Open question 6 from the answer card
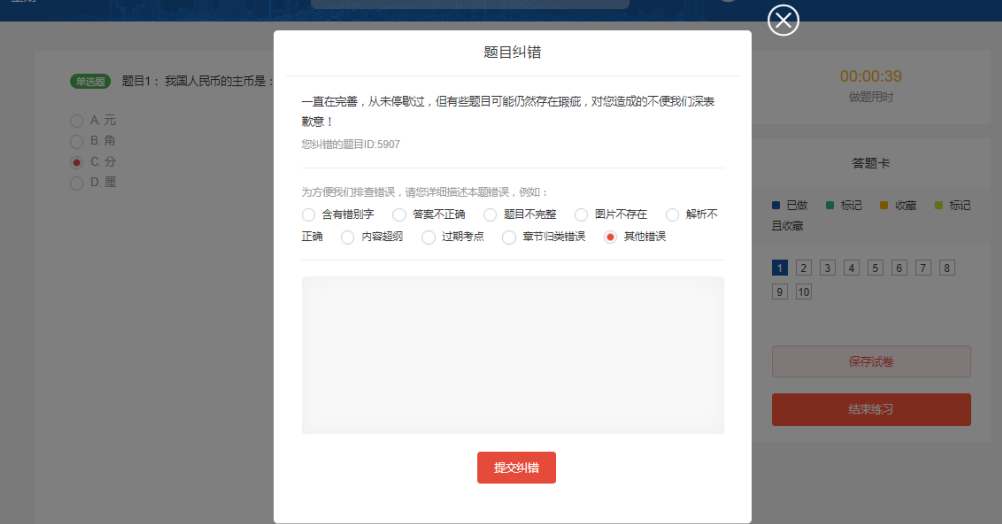The image size is (1002, 524). click(899, 268)
